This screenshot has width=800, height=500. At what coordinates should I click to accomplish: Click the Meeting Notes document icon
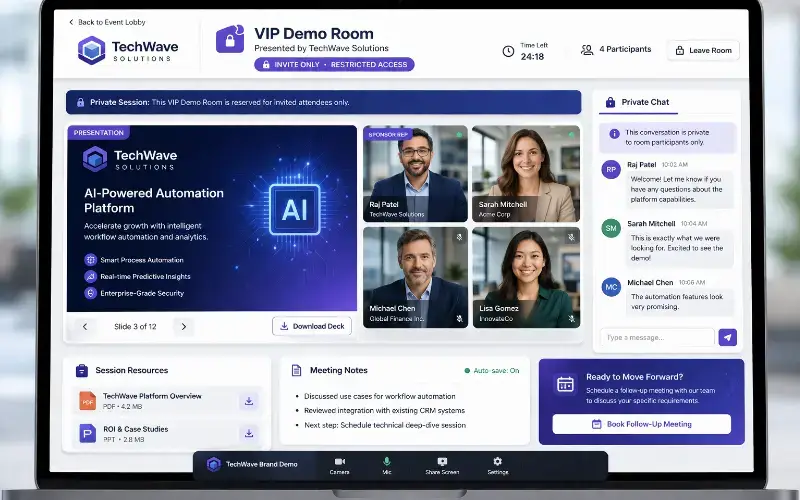tap(296, 370)
